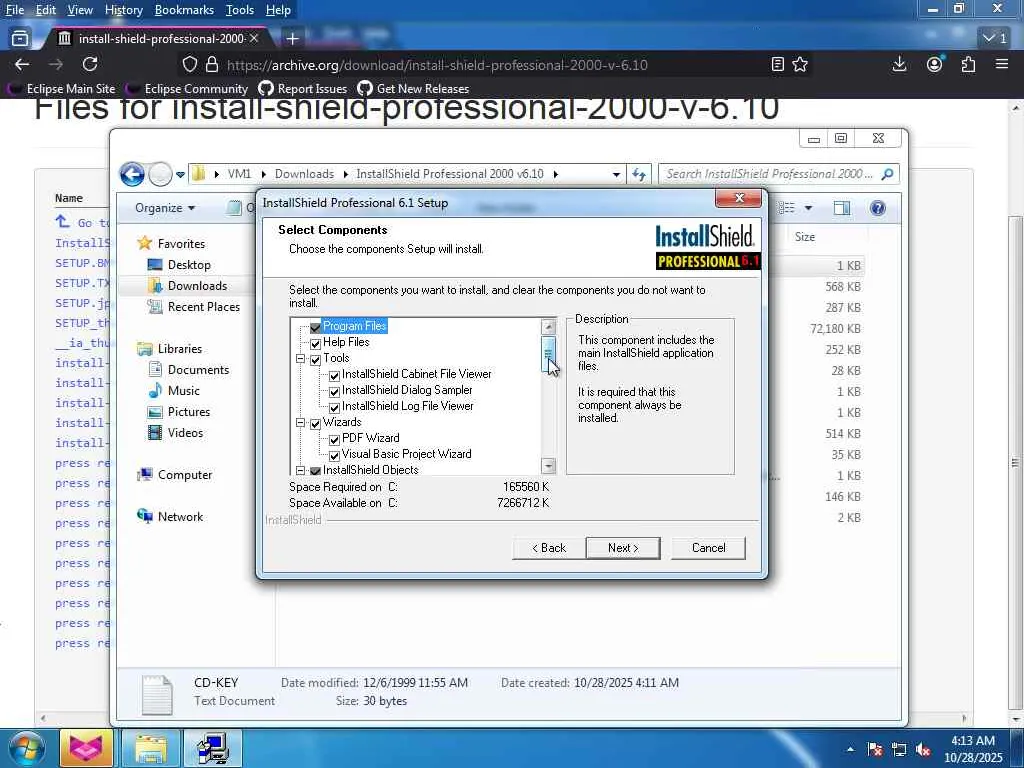Click the site security shield icon

[189, 64]
